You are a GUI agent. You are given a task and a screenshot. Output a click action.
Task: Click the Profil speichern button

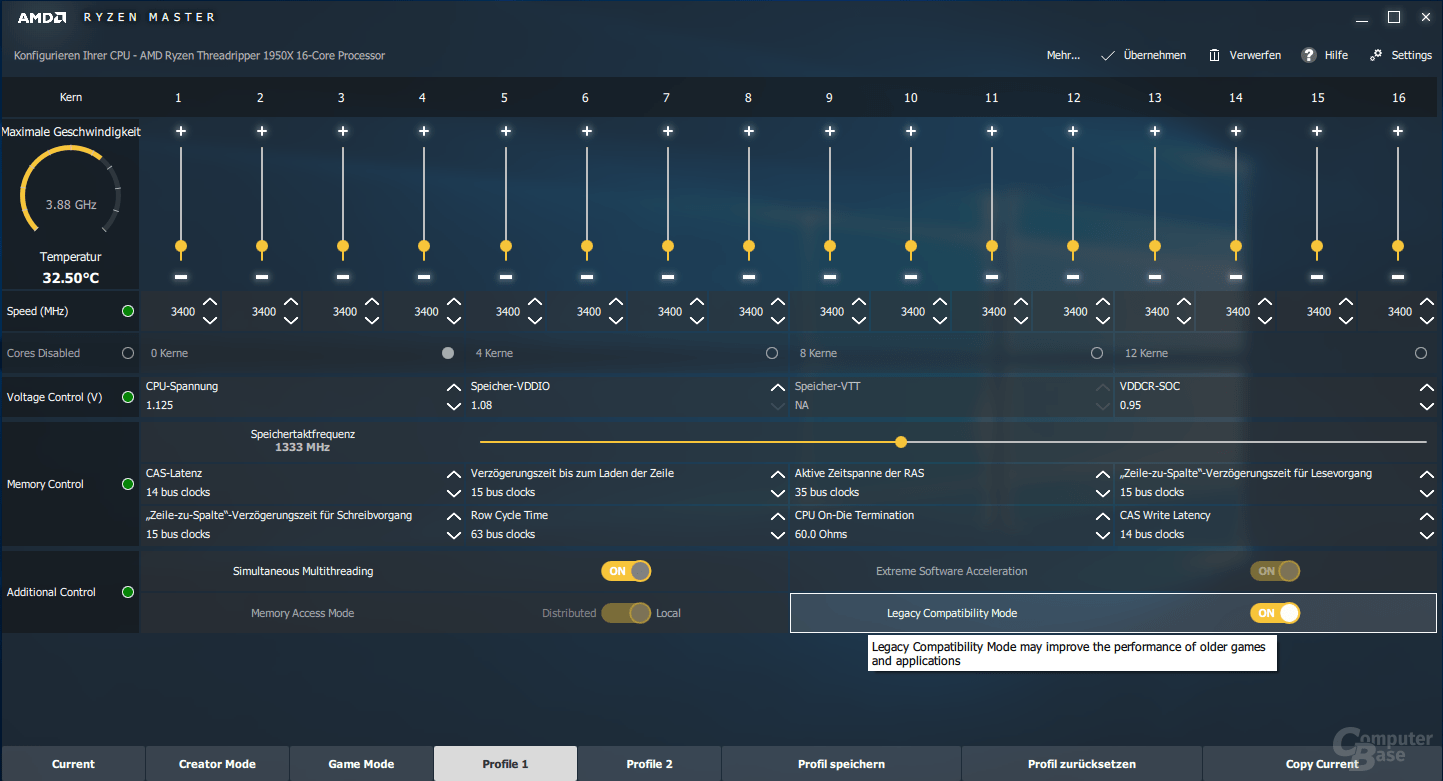(x=841, y=764)
